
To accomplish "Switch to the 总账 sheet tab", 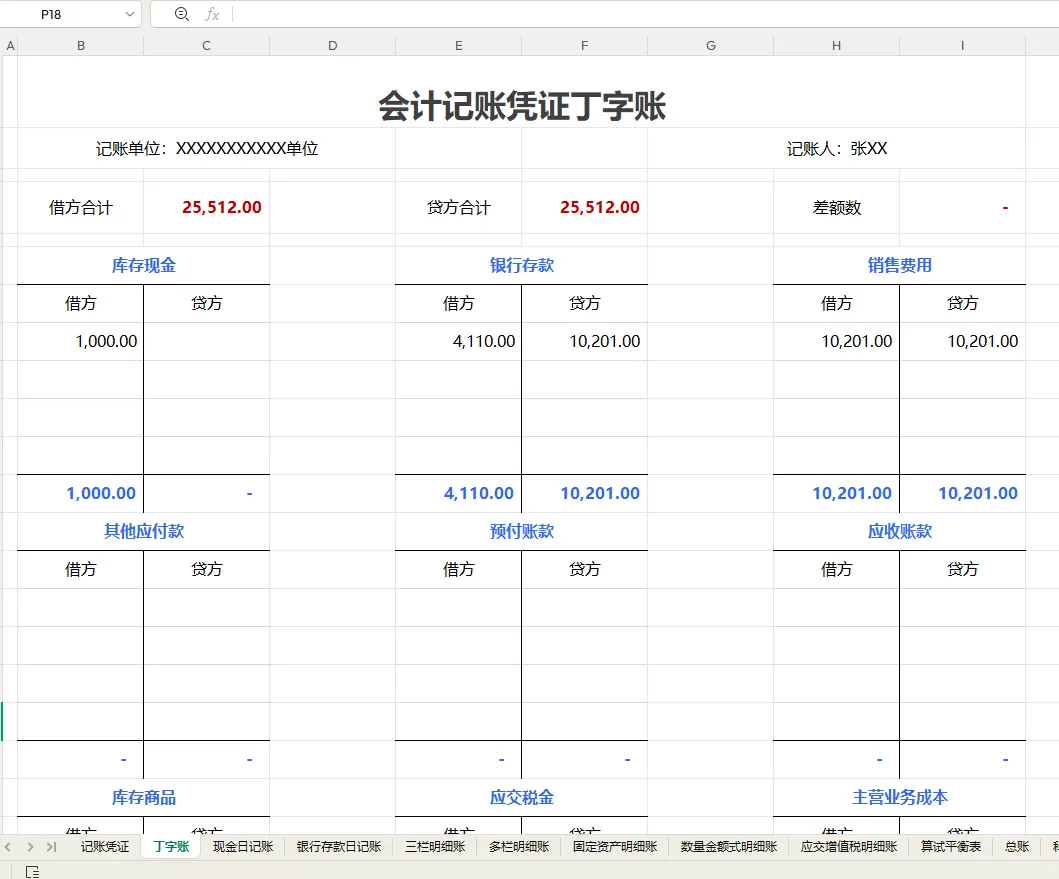I will tap(1017, 847).
